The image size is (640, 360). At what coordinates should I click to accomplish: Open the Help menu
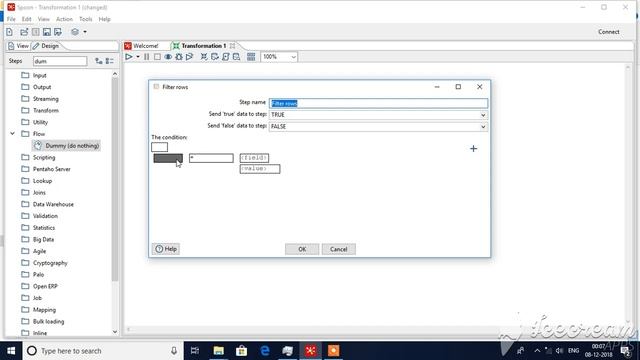point(104,19)
